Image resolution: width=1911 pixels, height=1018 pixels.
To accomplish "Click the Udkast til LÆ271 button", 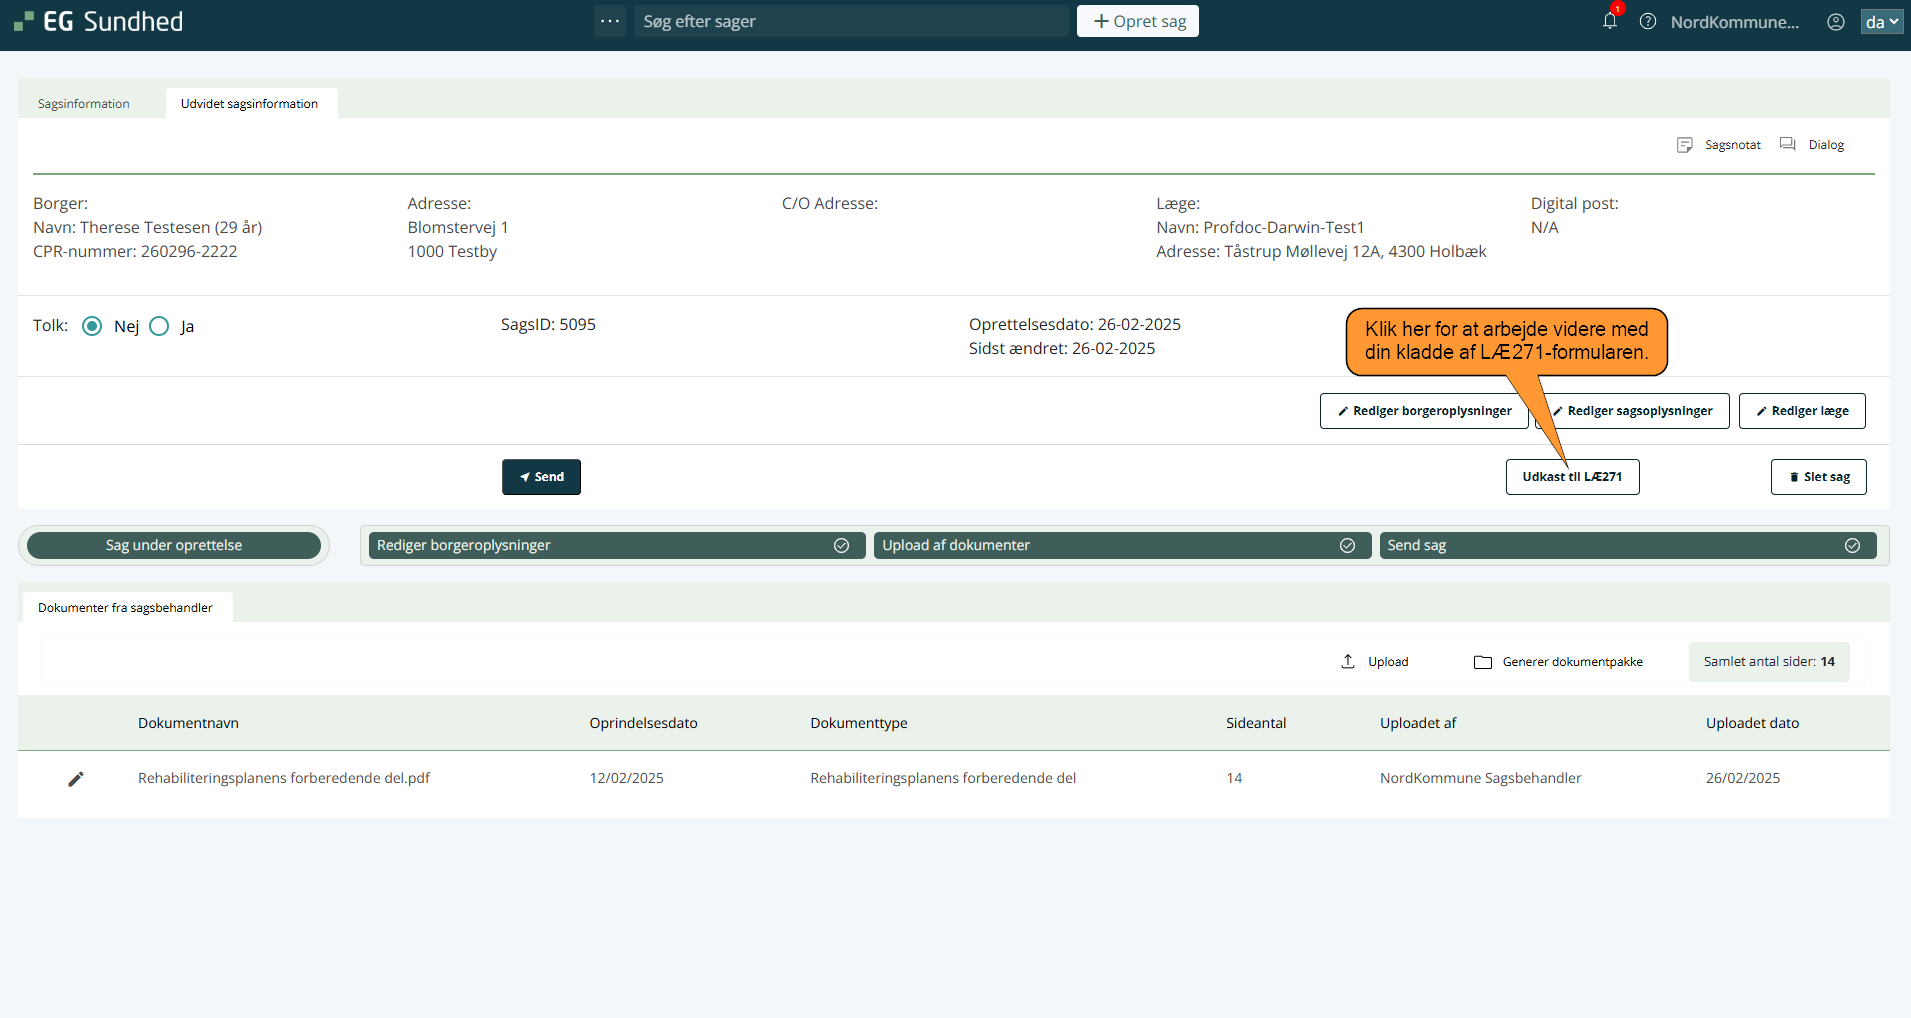I will point(1571,477).
